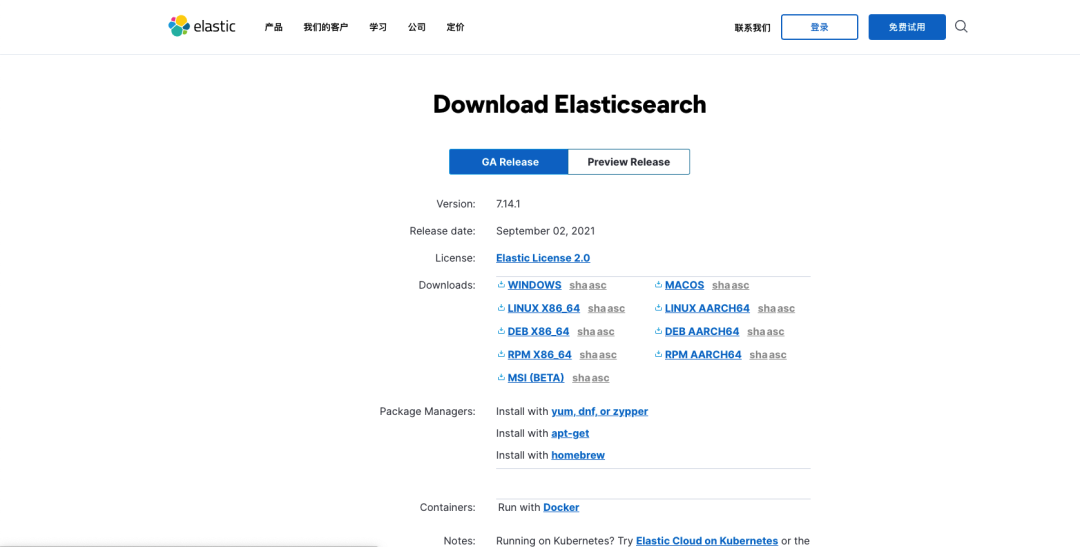Open sha link for LINUX AARCH64
The image size is (1080, 547).
pyautogui.click(x=767, y=309)
